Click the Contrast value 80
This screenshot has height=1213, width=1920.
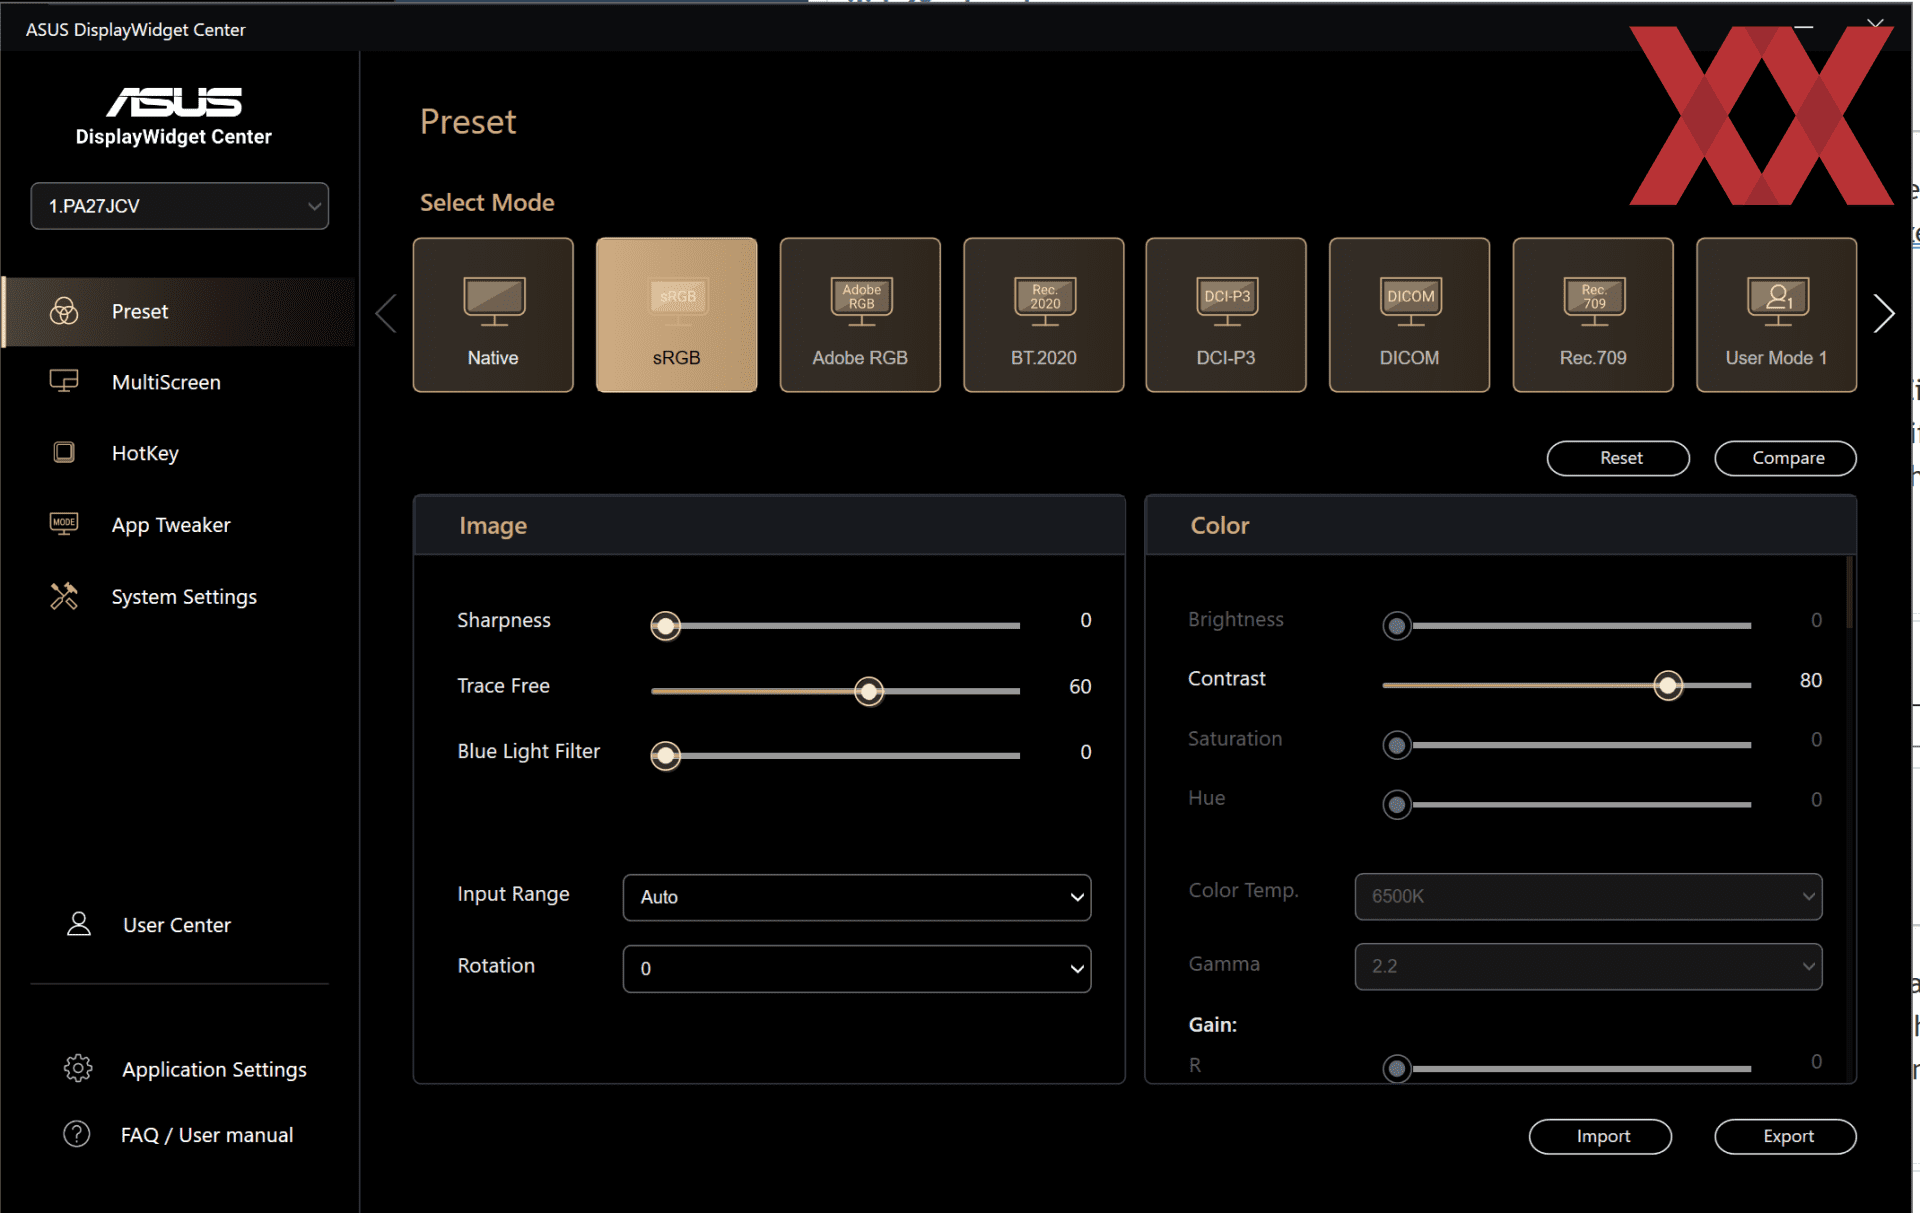[1810, 680]
